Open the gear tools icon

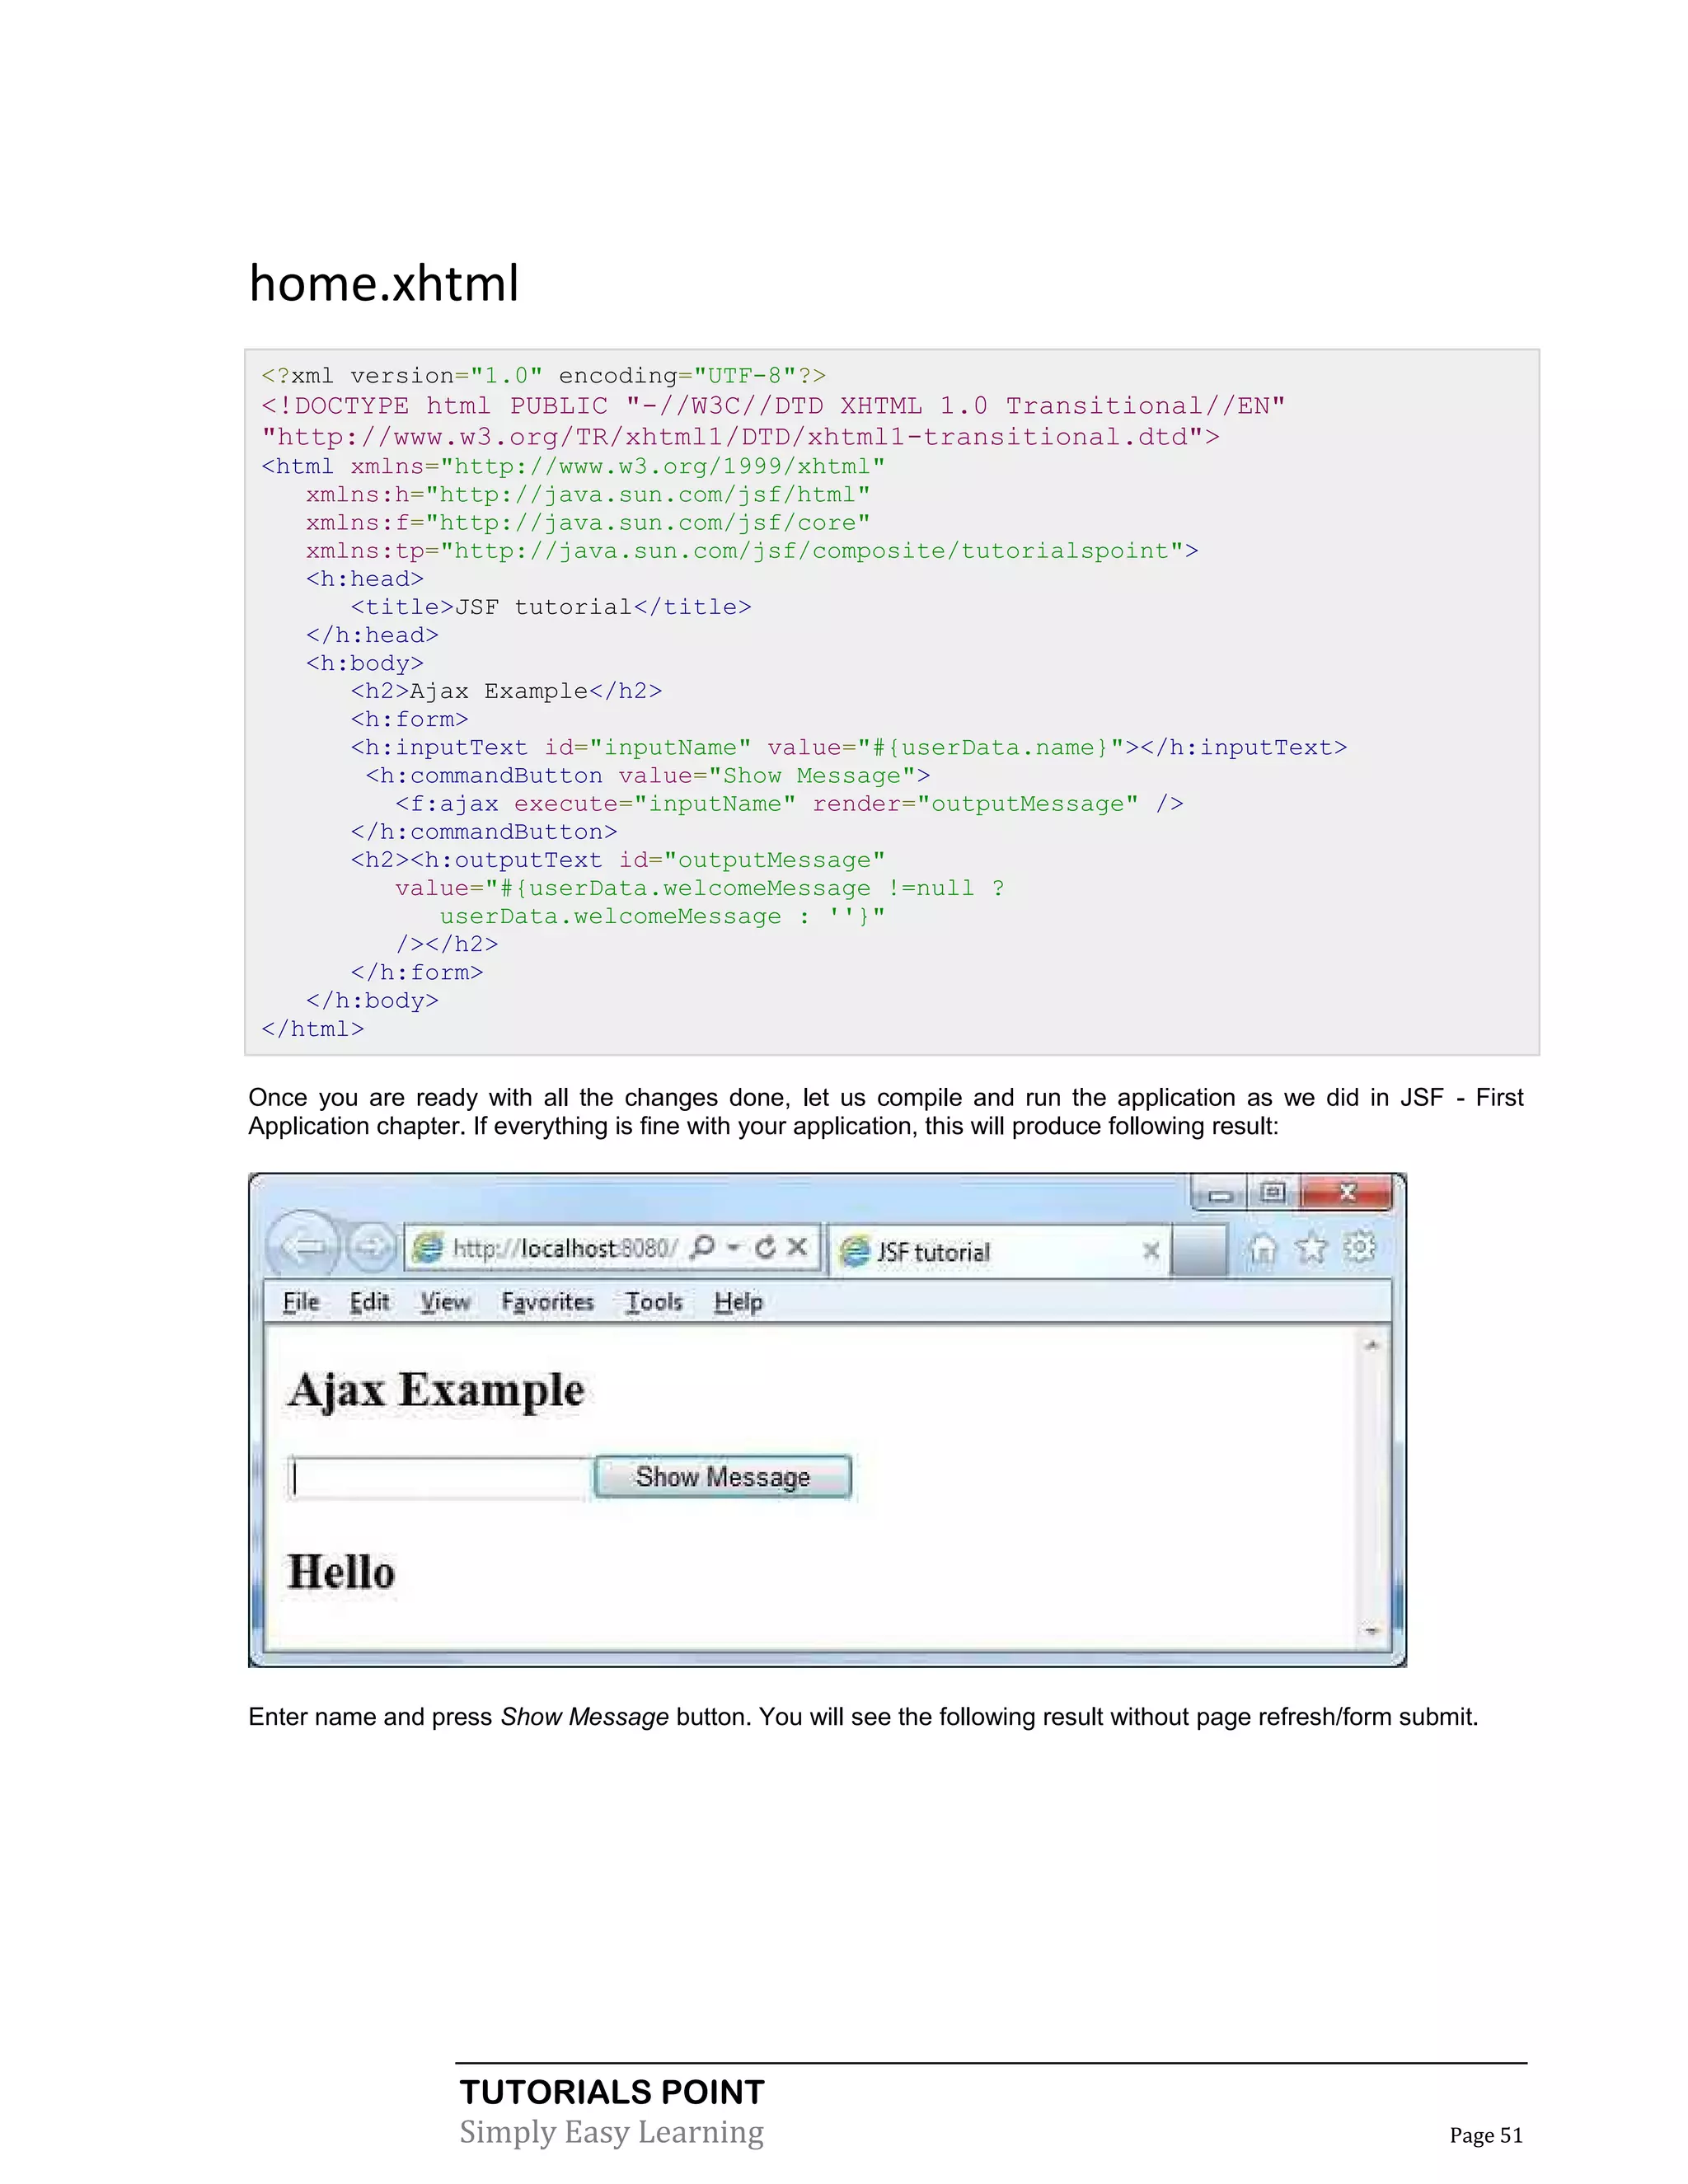click(1359, 1247)
